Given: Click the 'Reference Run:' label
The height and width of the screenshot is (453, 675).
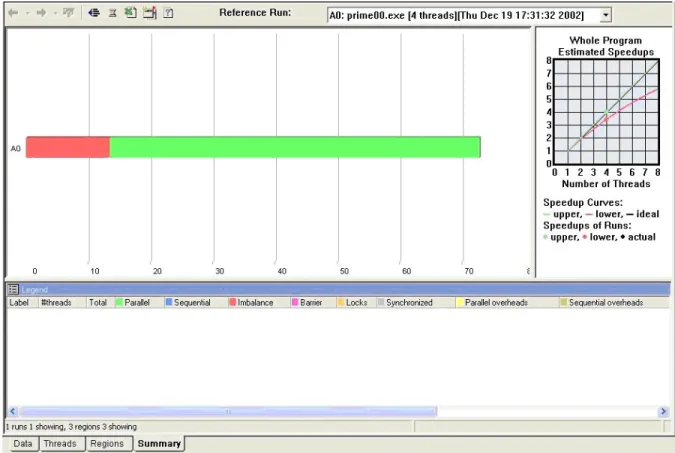Looking at the screenshot, I should tap(255, 12).
